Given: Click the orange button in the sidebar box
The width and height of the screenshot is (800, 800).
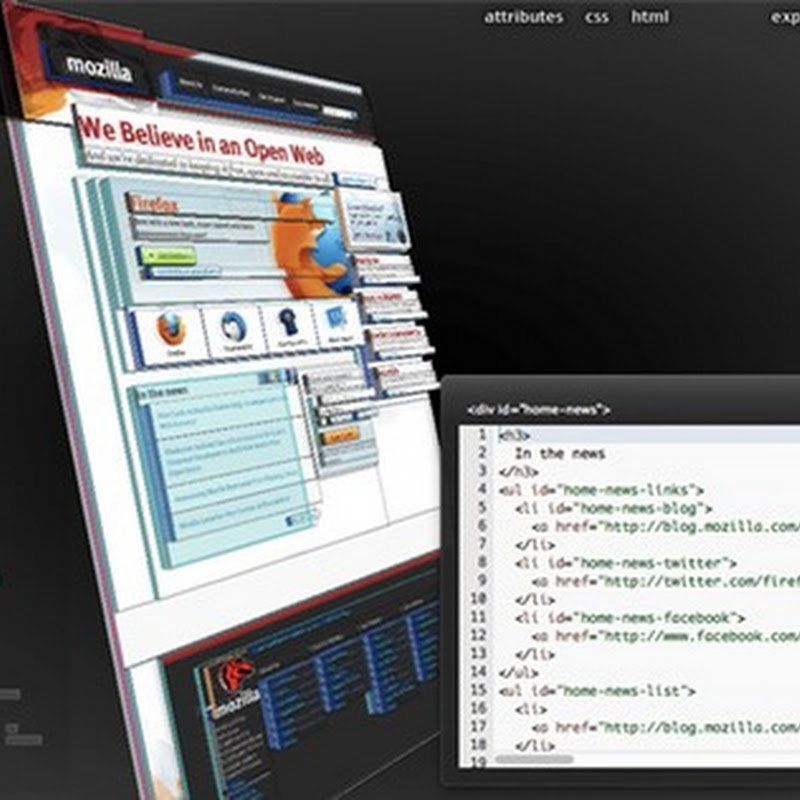Looking at the screenshot, I should click(x=341, y=436).
